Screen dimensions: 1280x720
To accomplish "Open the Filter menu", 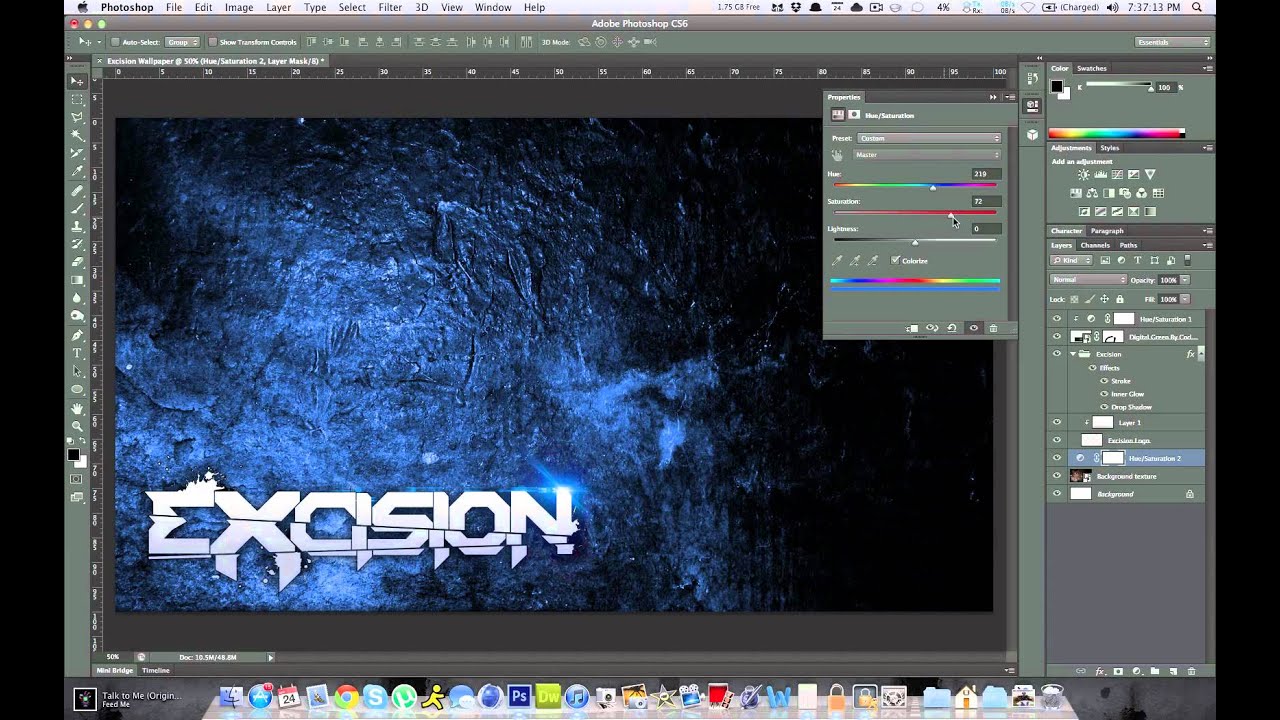I will 390,7.
